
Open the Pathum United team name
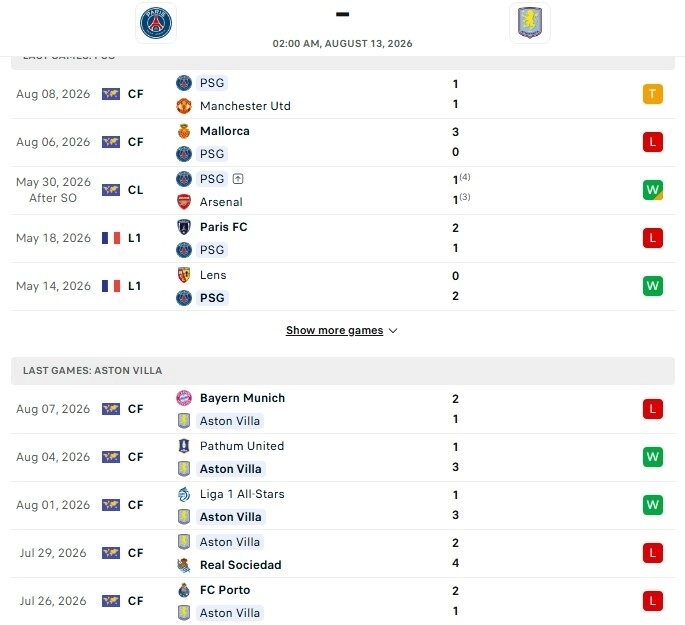click(242, 446)
